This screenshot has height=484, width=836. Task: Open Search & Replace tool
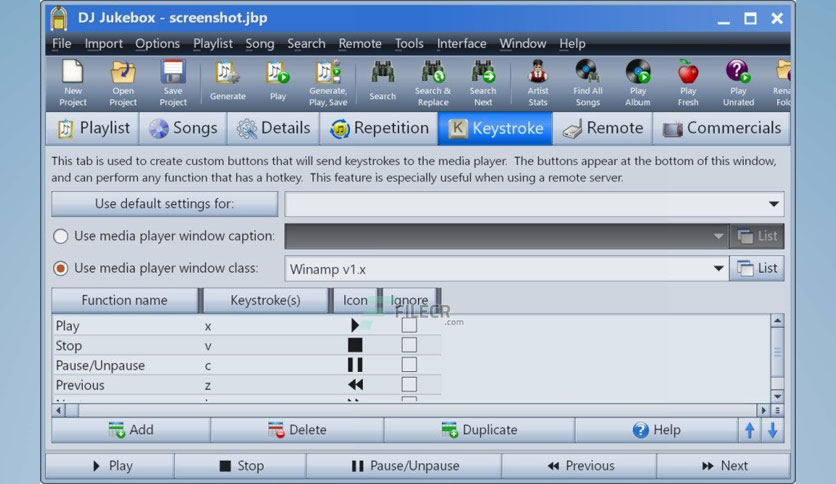(433, 83)
